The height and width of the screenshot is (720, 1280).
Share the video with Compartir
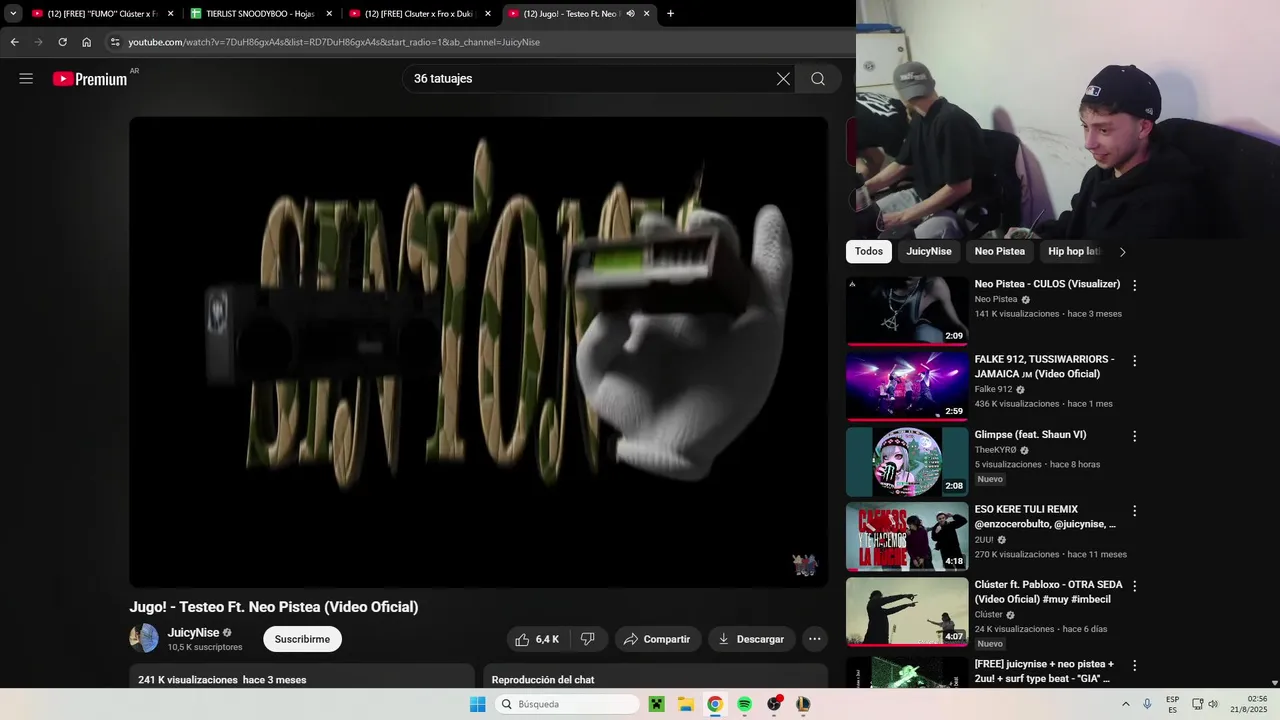(x=657, y=639)
